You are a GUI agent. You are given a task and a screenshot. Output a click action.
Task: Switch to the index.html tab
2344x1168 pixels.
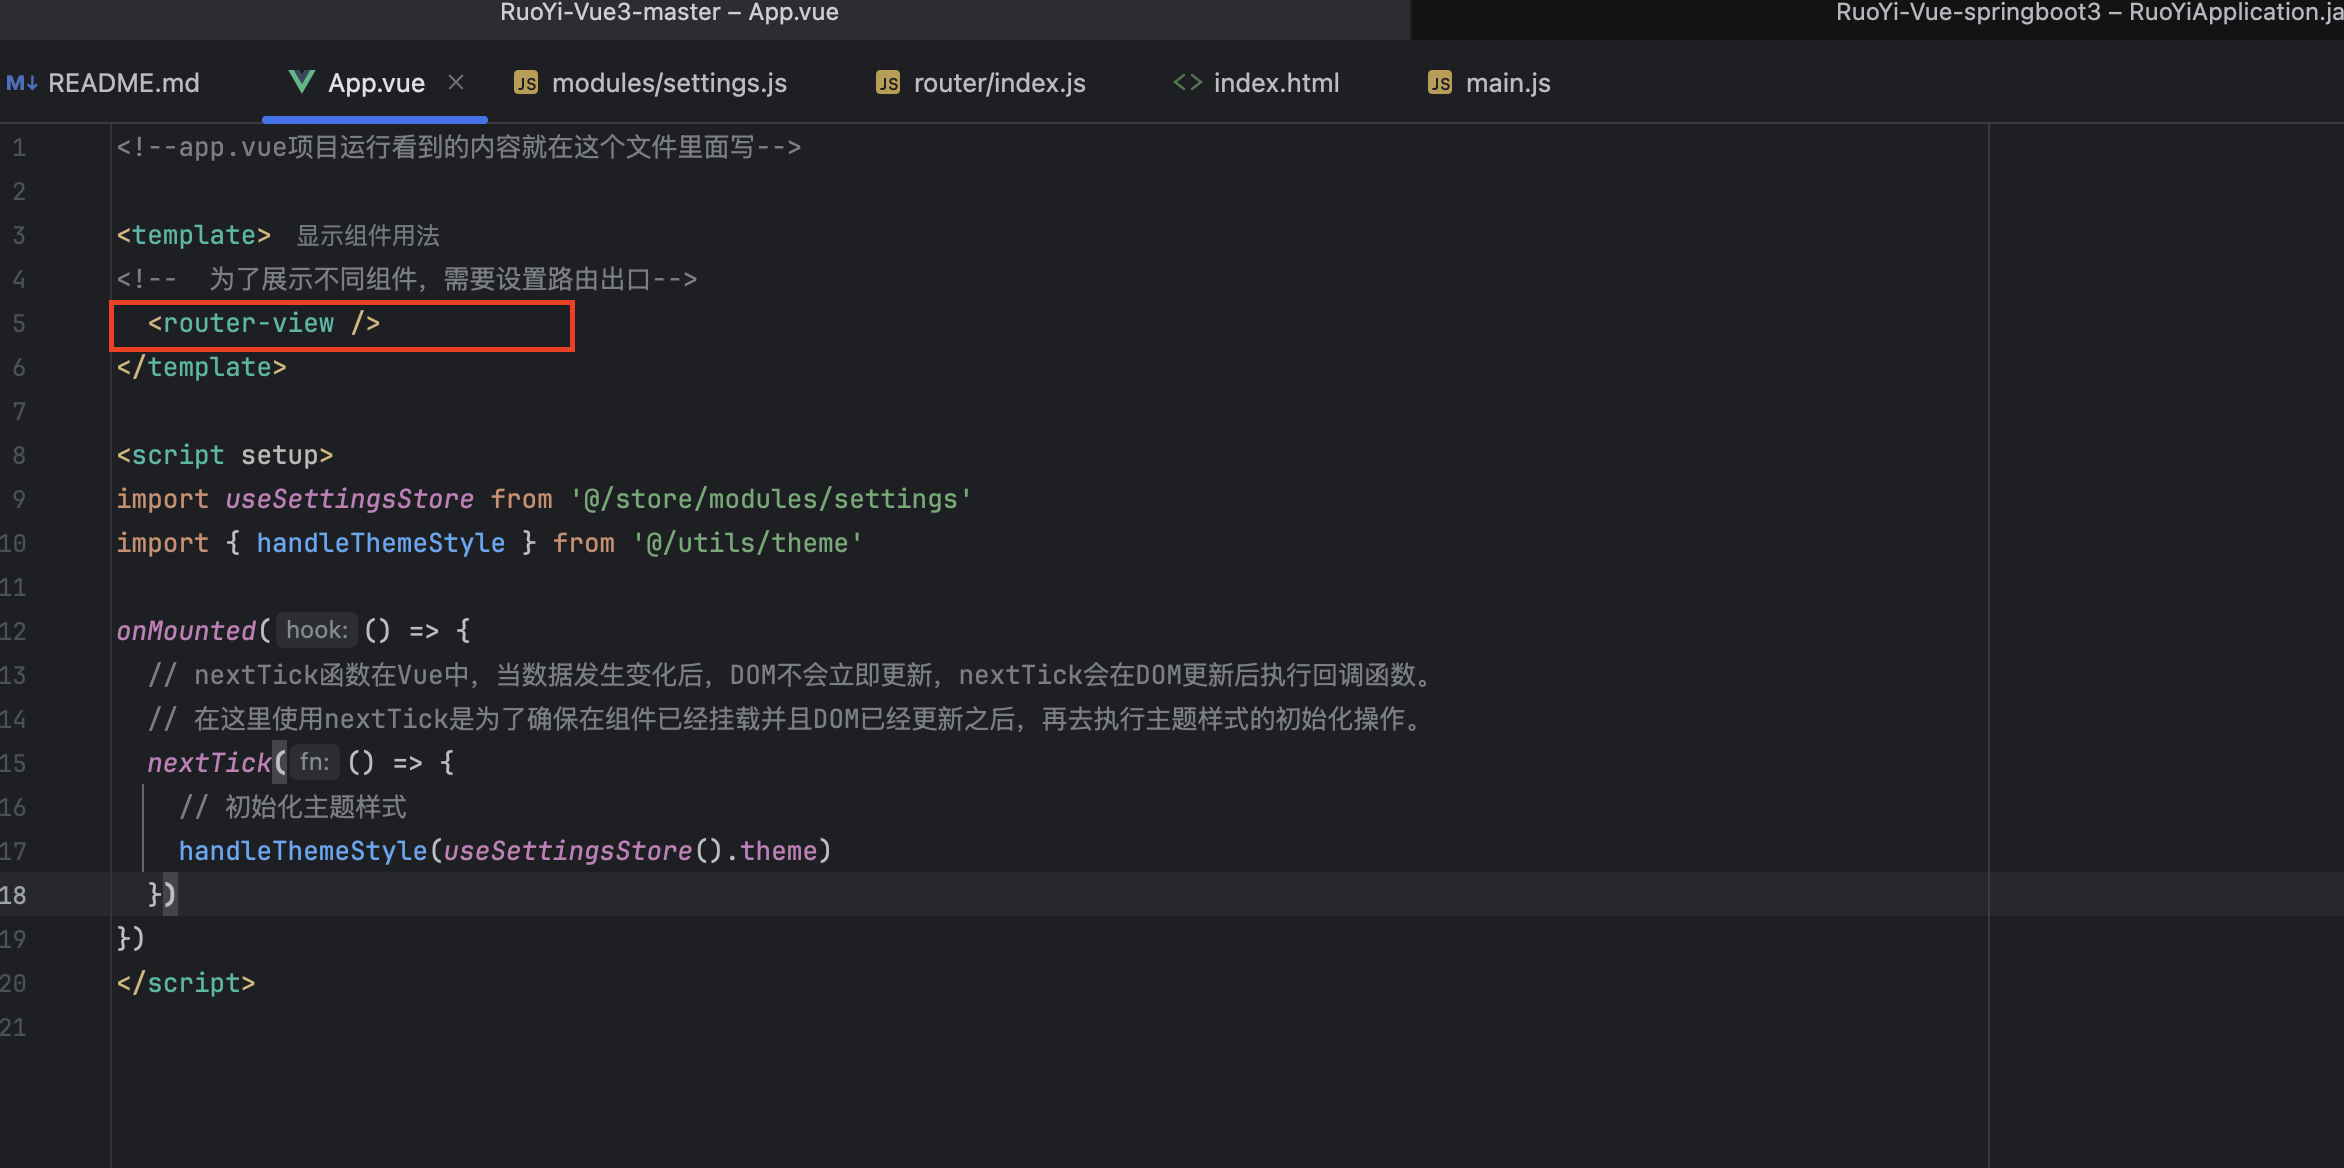pyautogui.click(x=1275, y=83)
